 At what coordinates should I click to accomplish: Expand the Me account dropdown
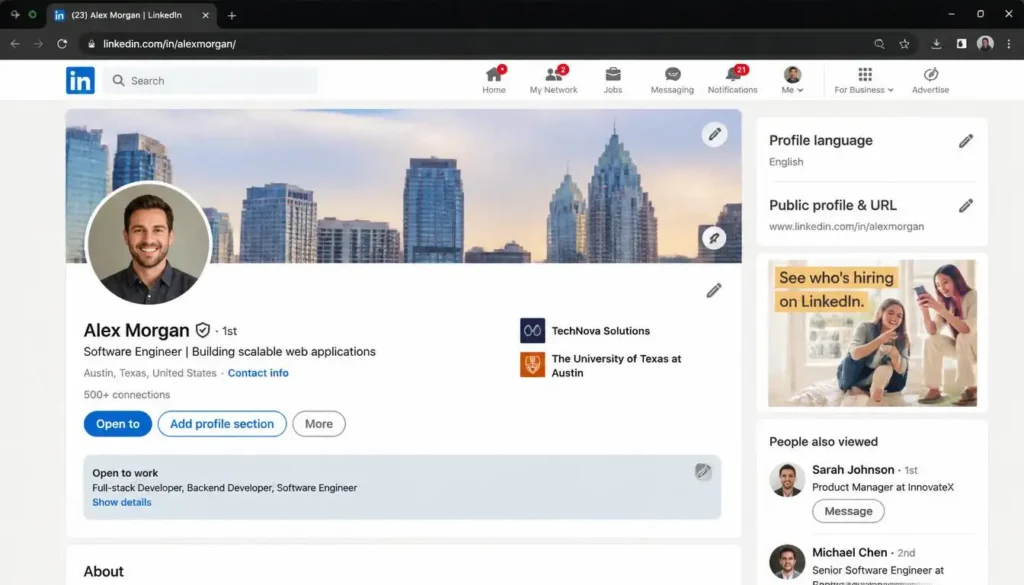point(792,80)
